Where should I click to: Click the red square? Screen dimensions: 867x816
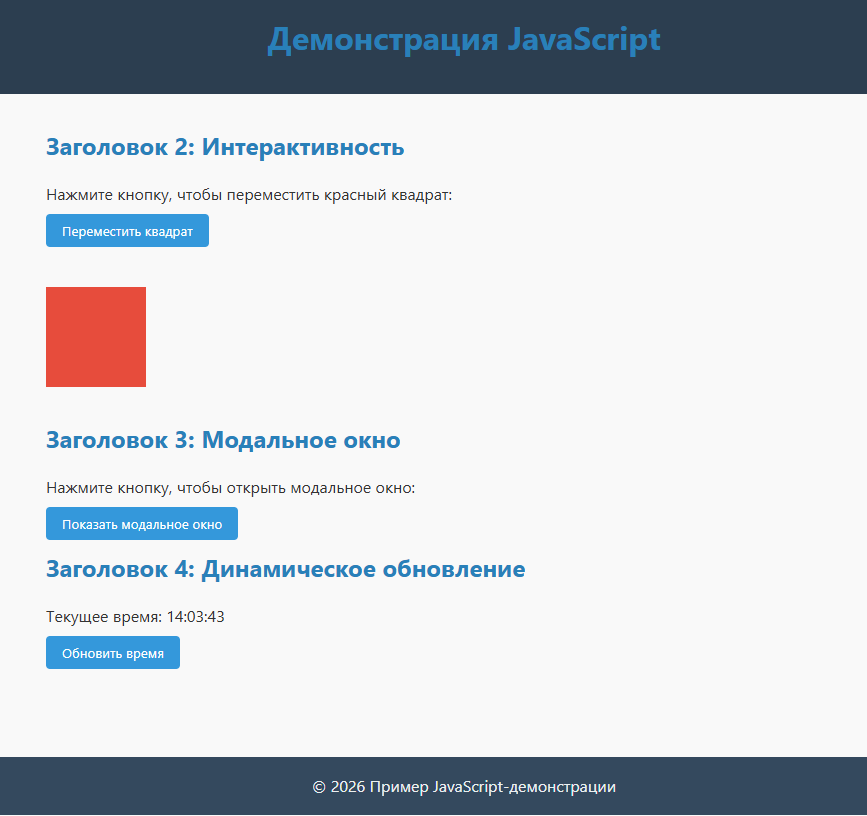[96, 337]
